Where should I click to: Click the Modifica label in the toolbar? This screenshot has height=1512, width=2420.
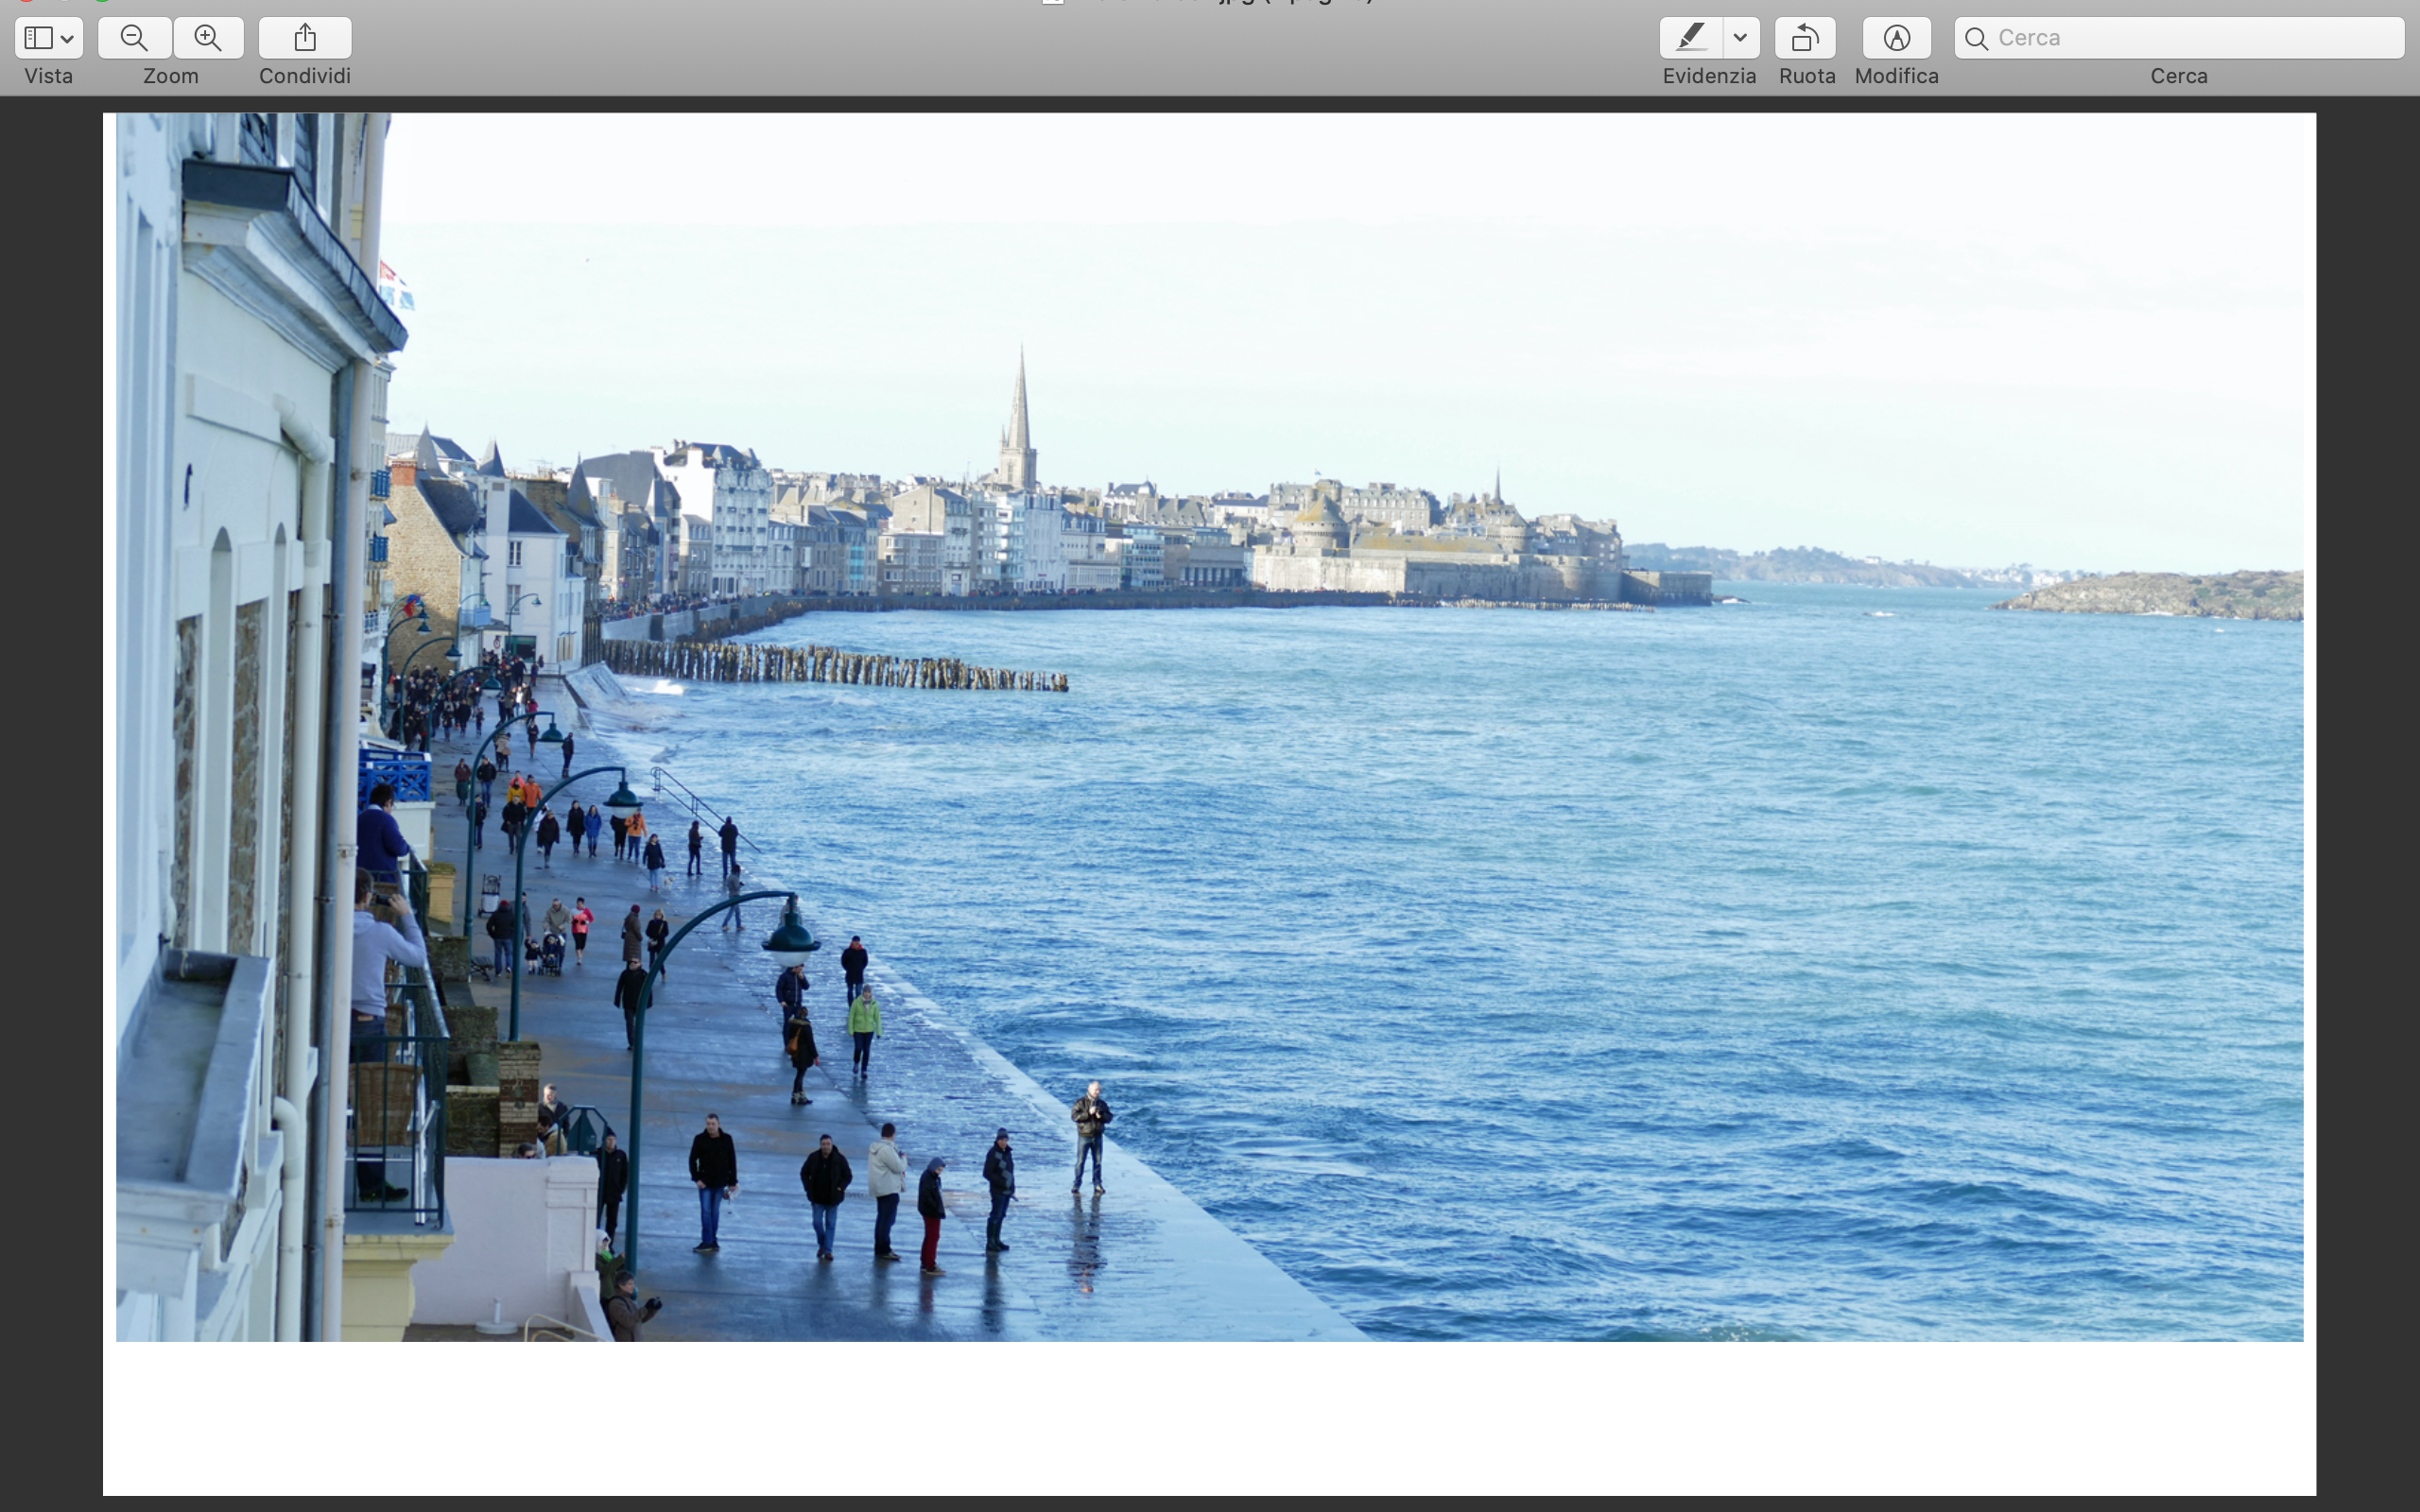point(1896,76)
